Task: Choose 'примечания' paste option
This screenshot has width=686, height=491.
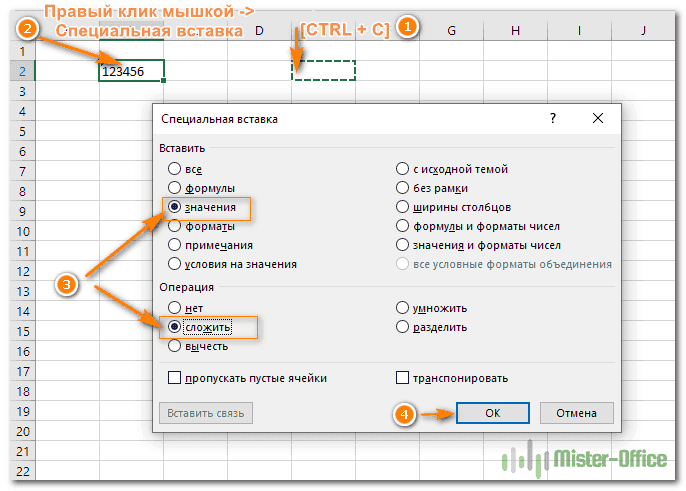Action: 176,245
